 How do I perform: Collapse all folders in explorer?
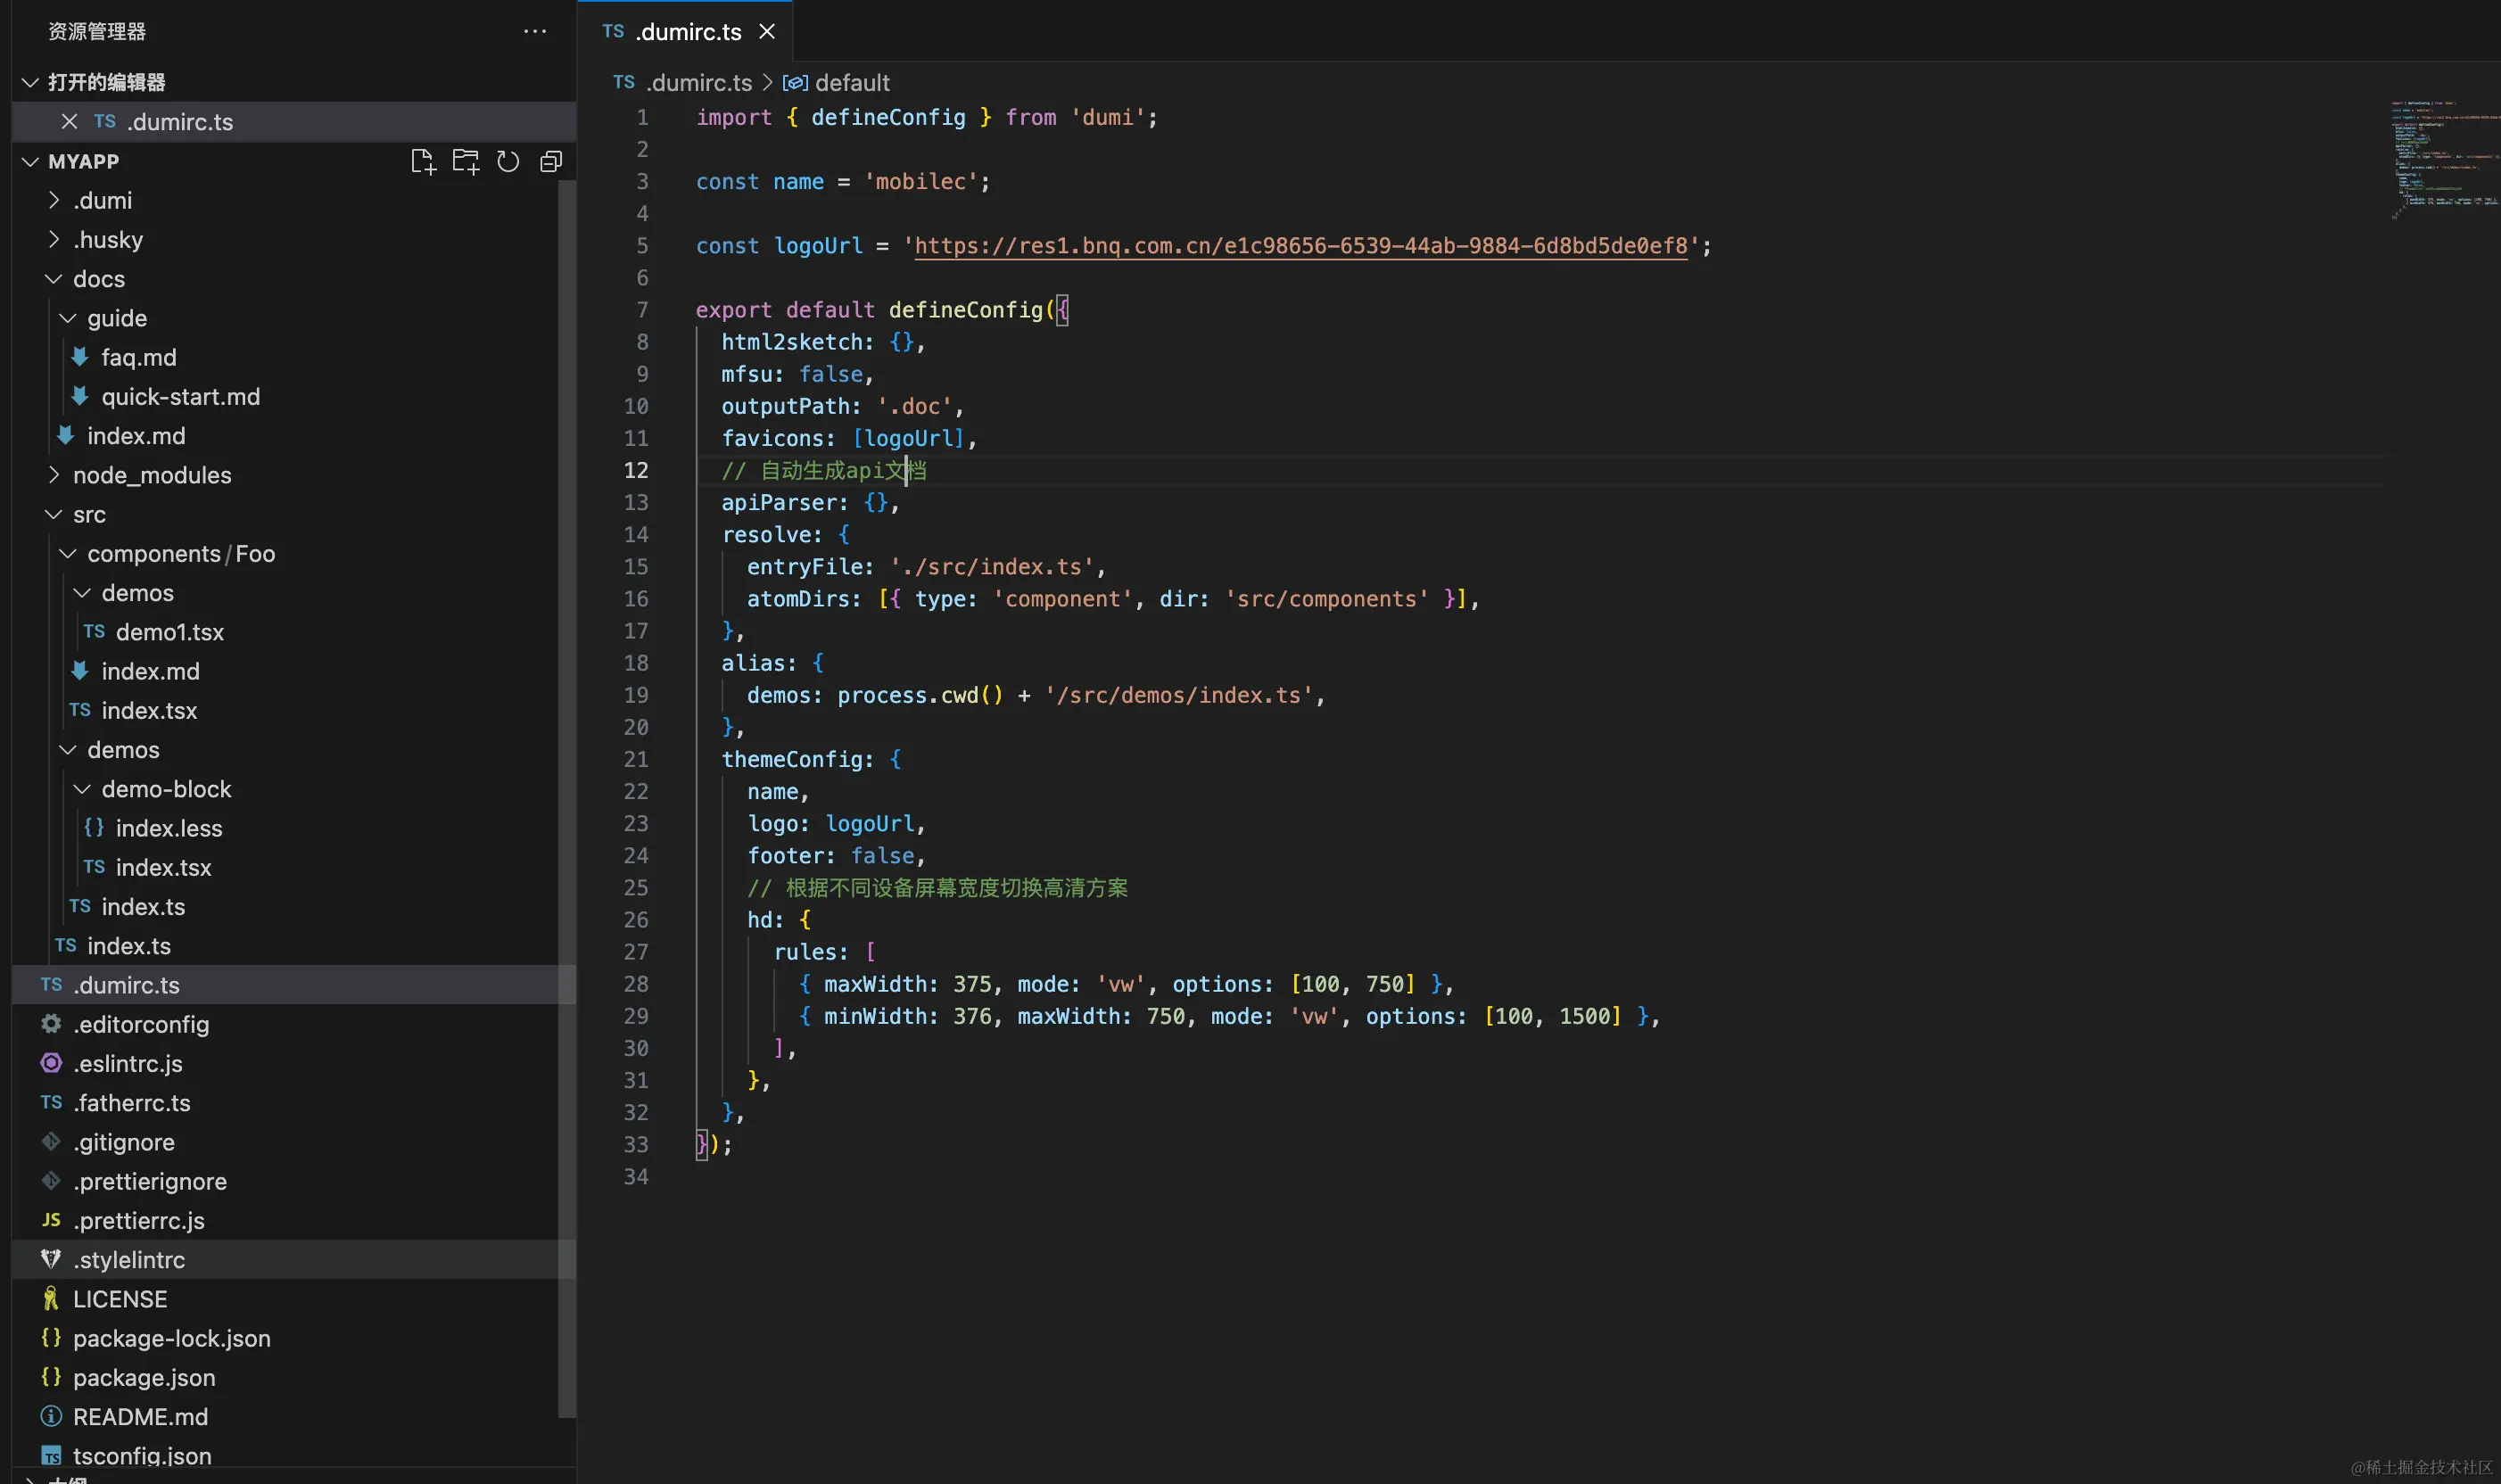(x=551, y=161)
